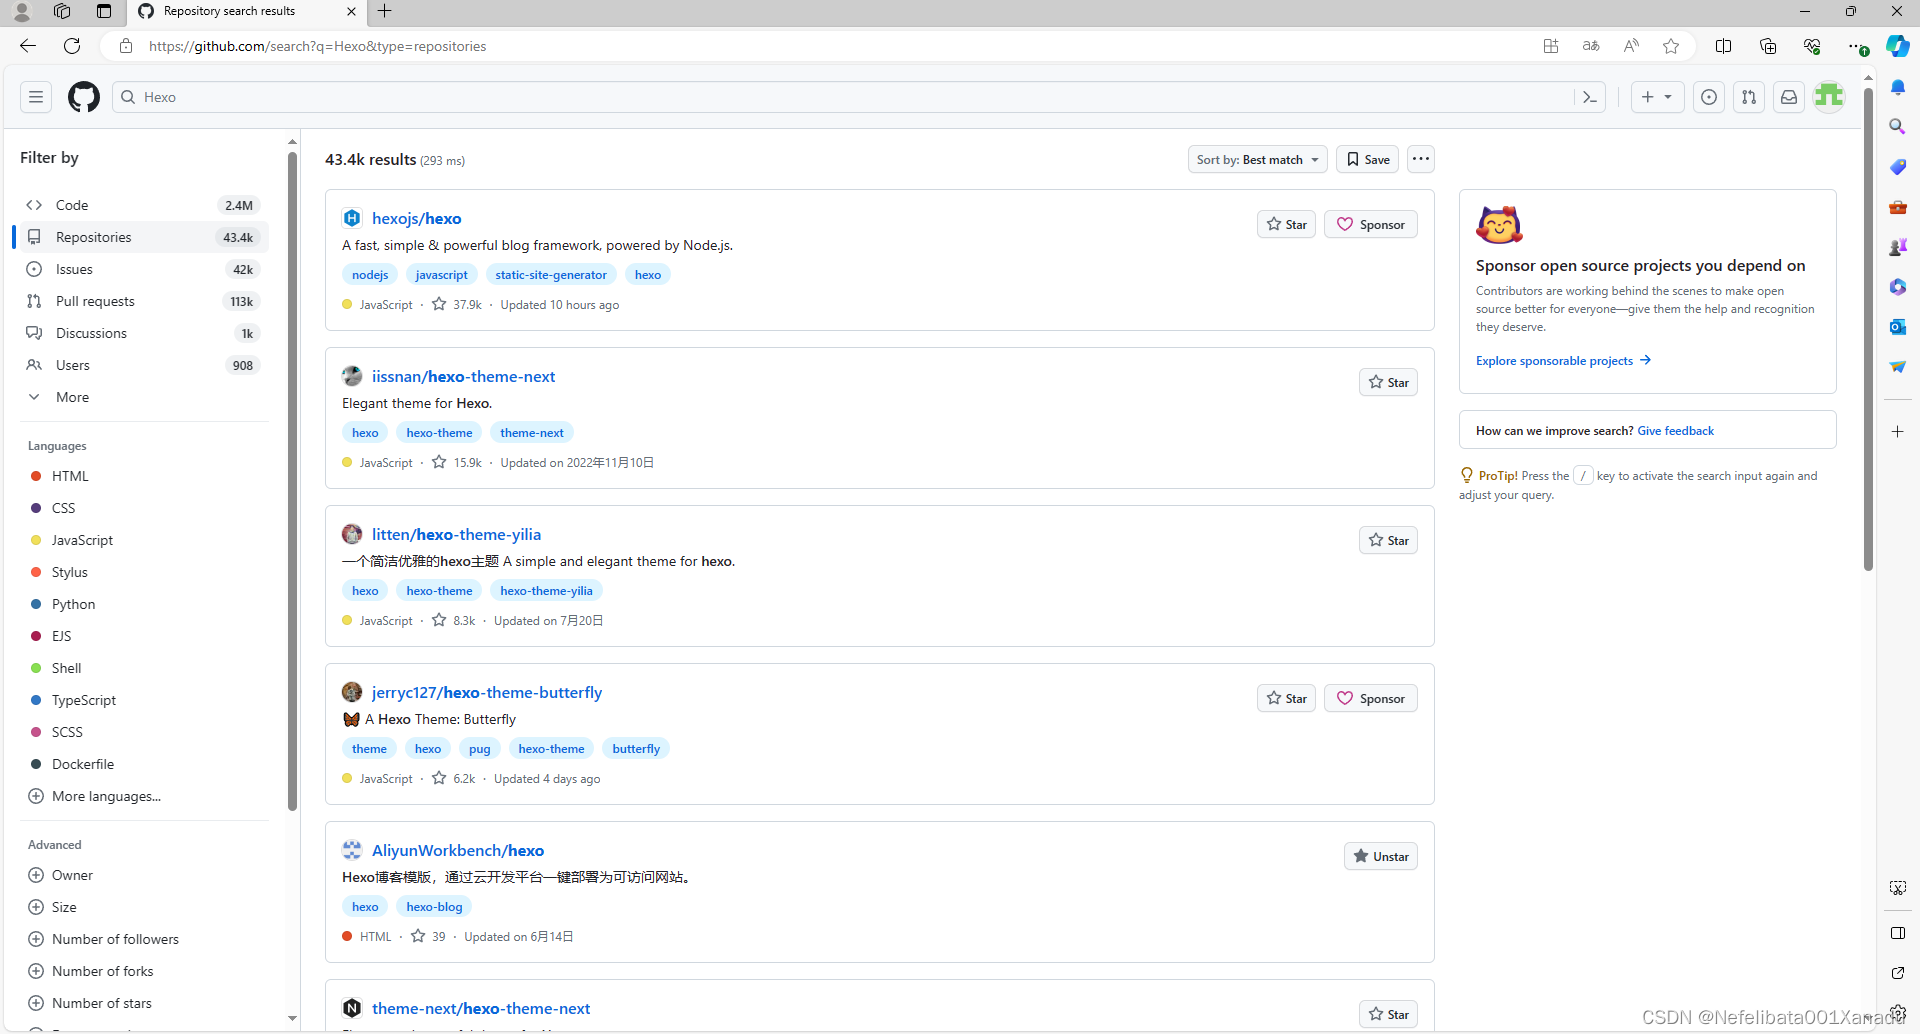Add a new app to Edge sidebar
The image size is (1920, 1034).
click(x=1897, y=432)
